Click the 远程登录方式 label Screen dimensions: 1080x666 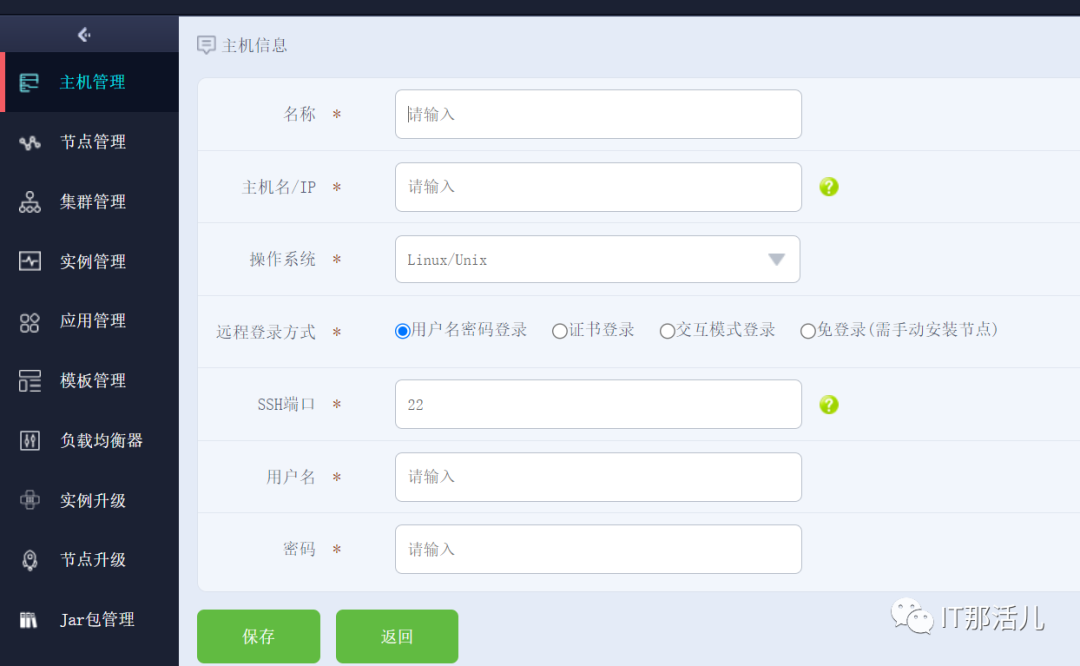pyautogui.click(x=266, y=332)
